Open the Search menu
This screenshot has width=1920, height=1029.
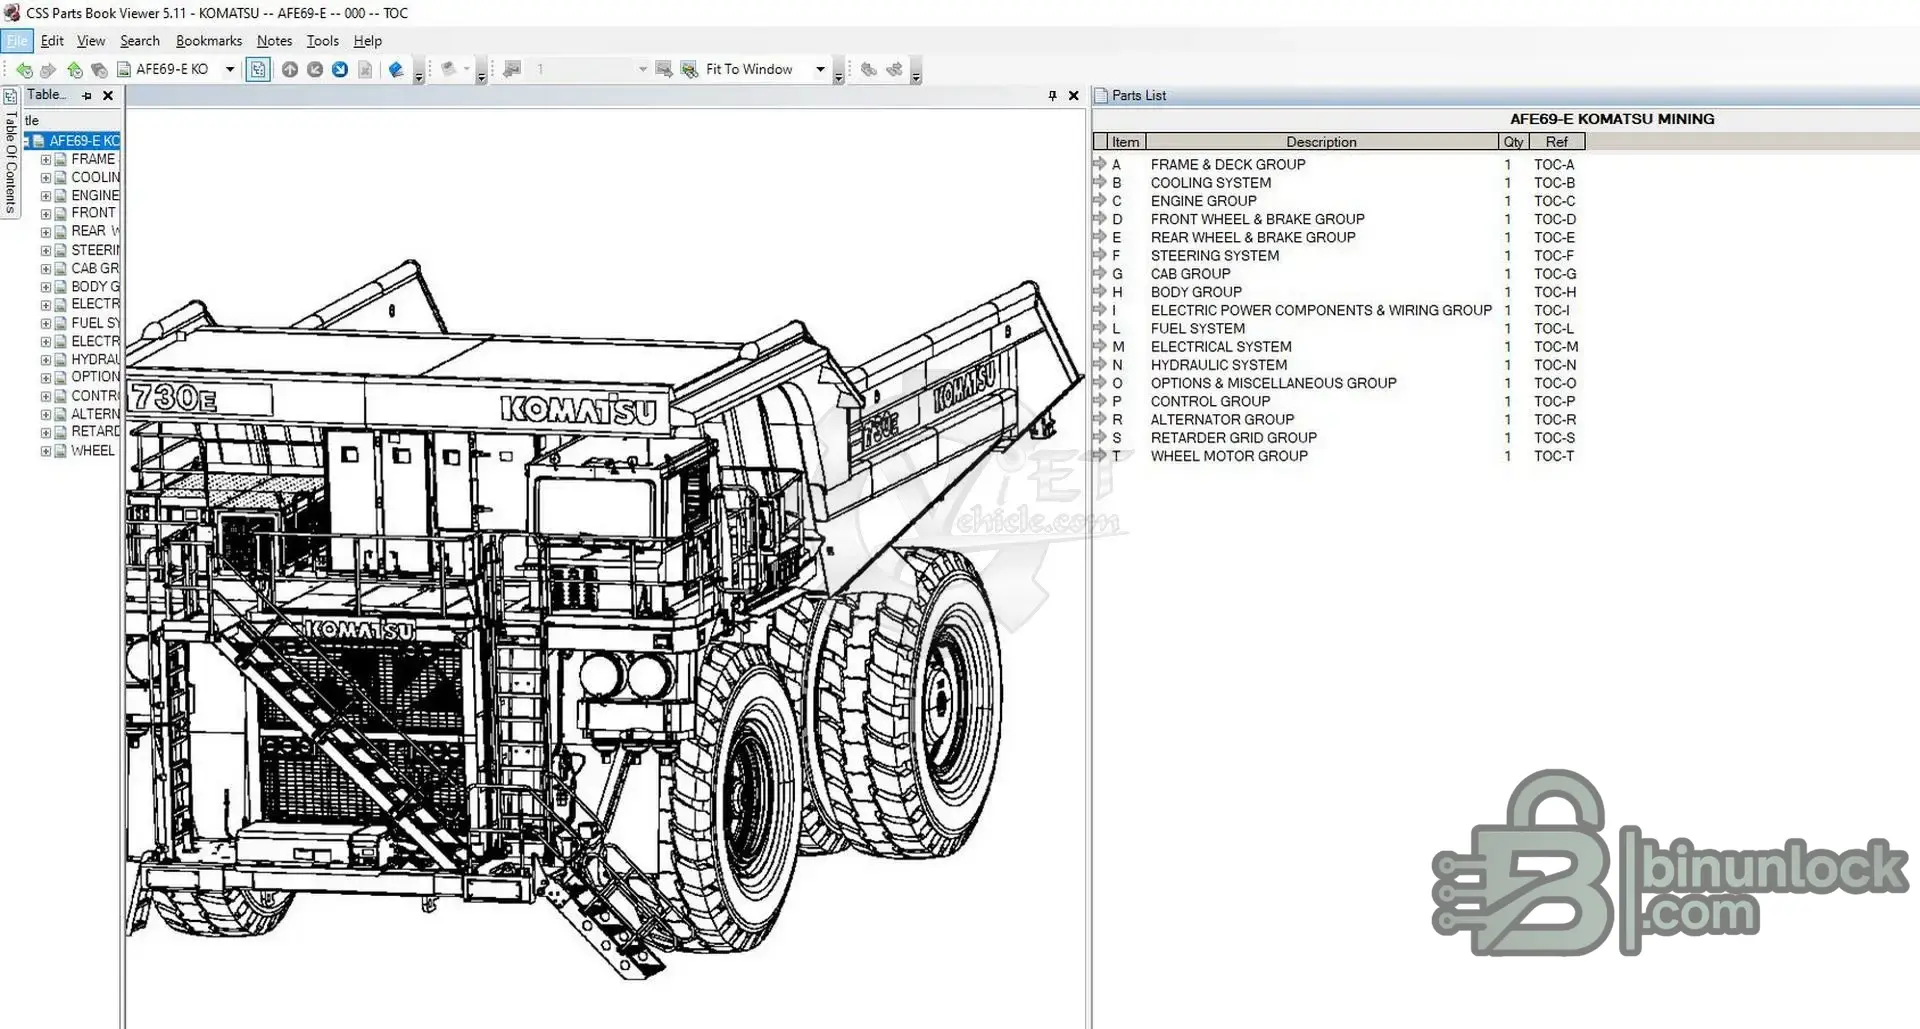(x=140, y=41)
